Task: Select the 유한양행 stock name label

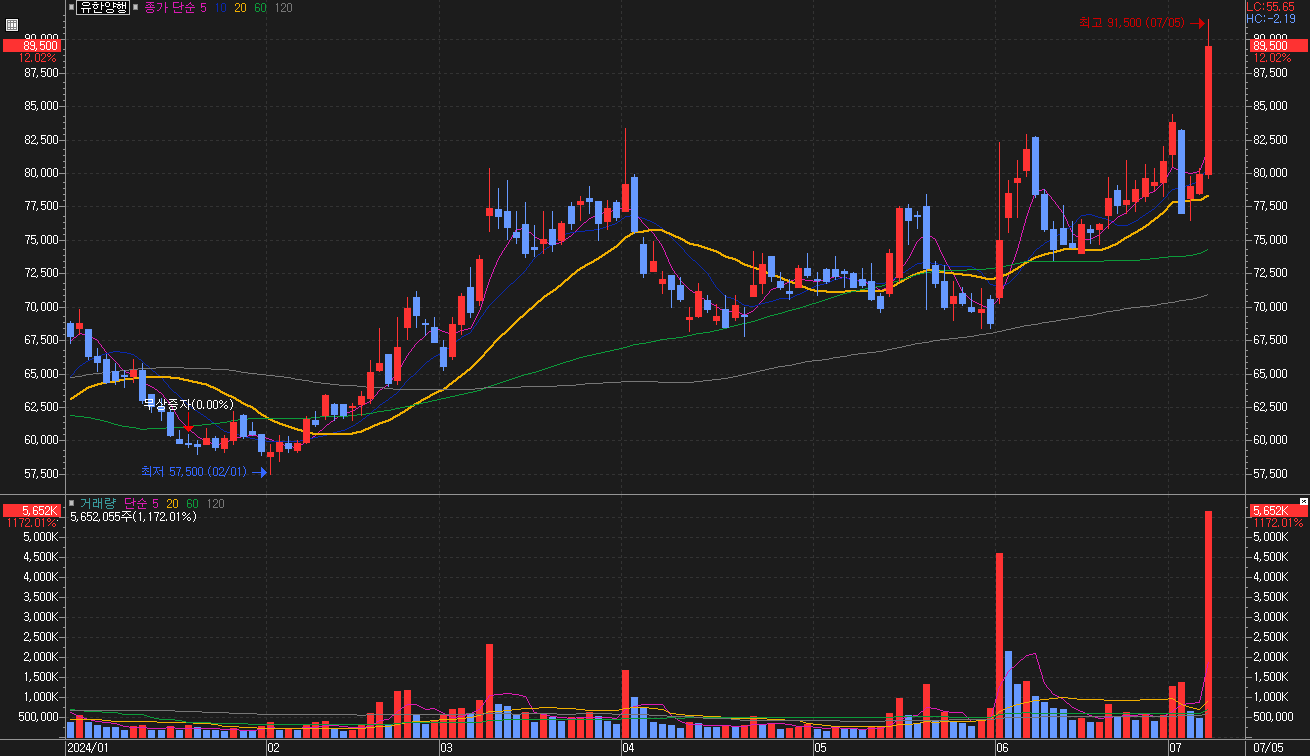Action: pyautogui.click(x=104, y=7)
